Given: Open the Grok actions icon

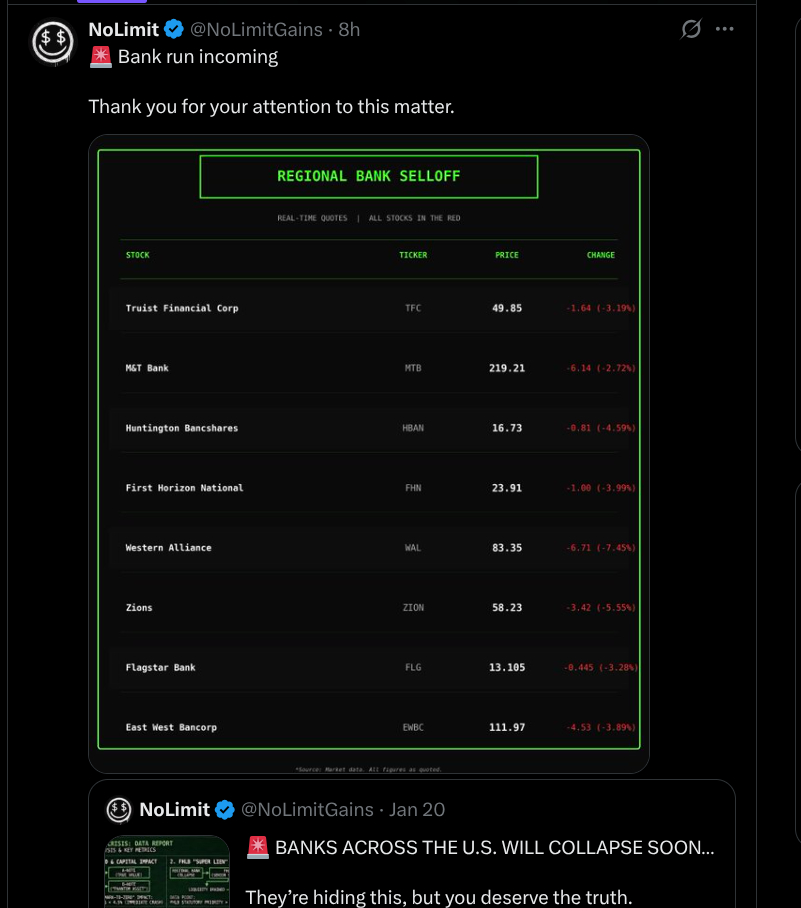Looking at the screenshot, I should click(x=690, y=30).
